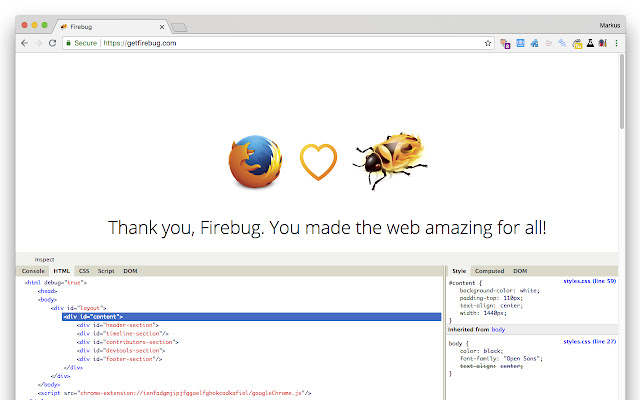This screenshot has width=640, height=400.
Task: Select the div id="timeline-section" node
Action: pyautogui.click(x=122, y=334)
